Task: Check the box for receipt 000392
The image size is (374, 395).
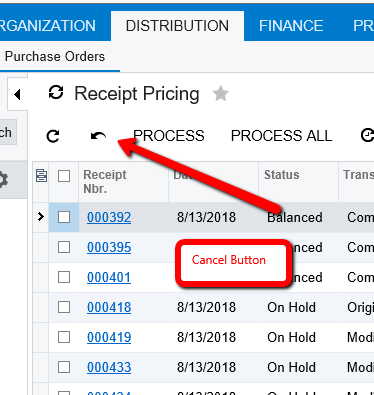Action: 64,217
